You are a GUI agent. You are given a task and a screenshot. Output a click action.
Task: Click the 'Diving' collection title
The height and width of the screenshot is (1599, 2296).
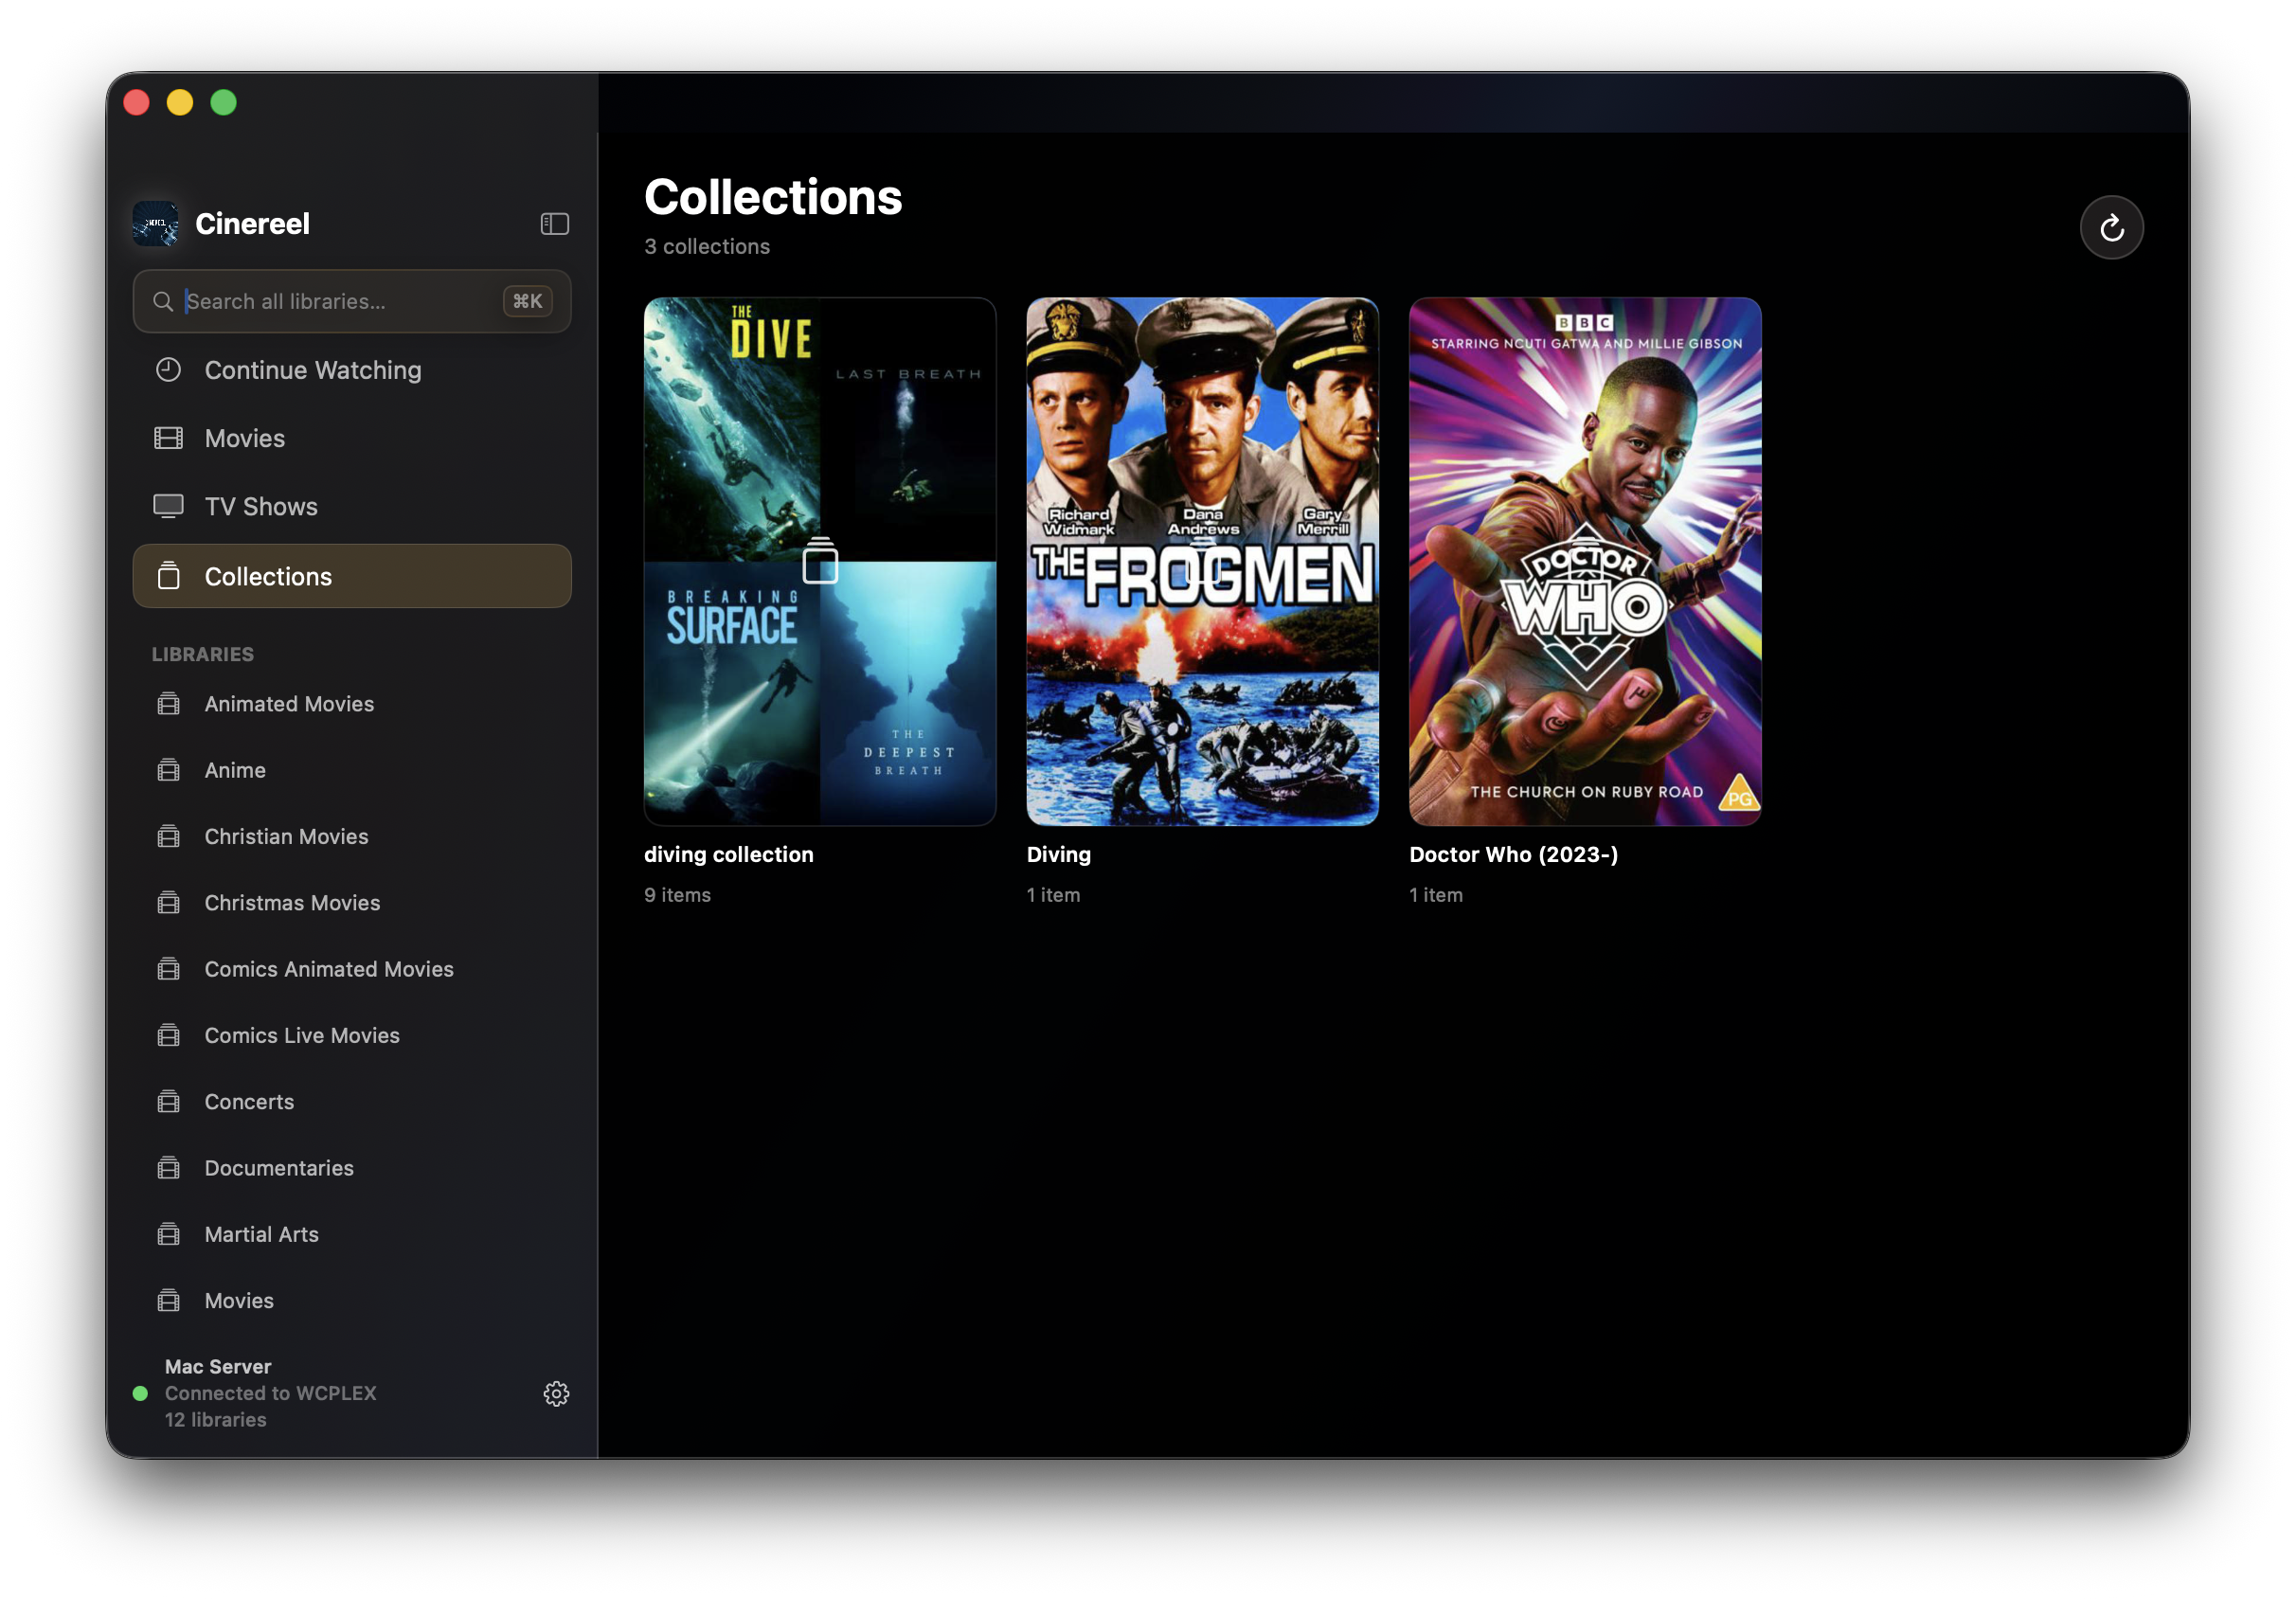coord(1059,854)
